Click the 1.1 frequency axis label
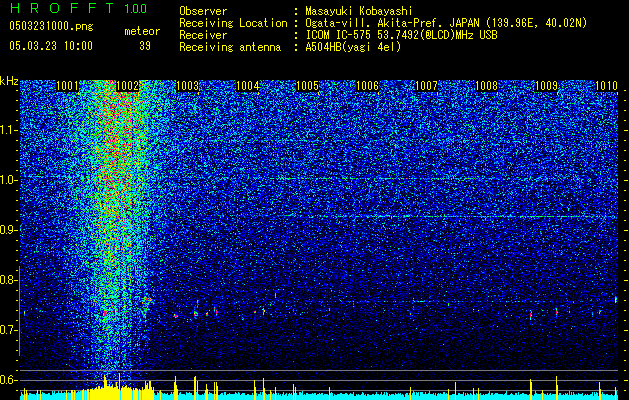629x400 pixels. tap(8, 130)
